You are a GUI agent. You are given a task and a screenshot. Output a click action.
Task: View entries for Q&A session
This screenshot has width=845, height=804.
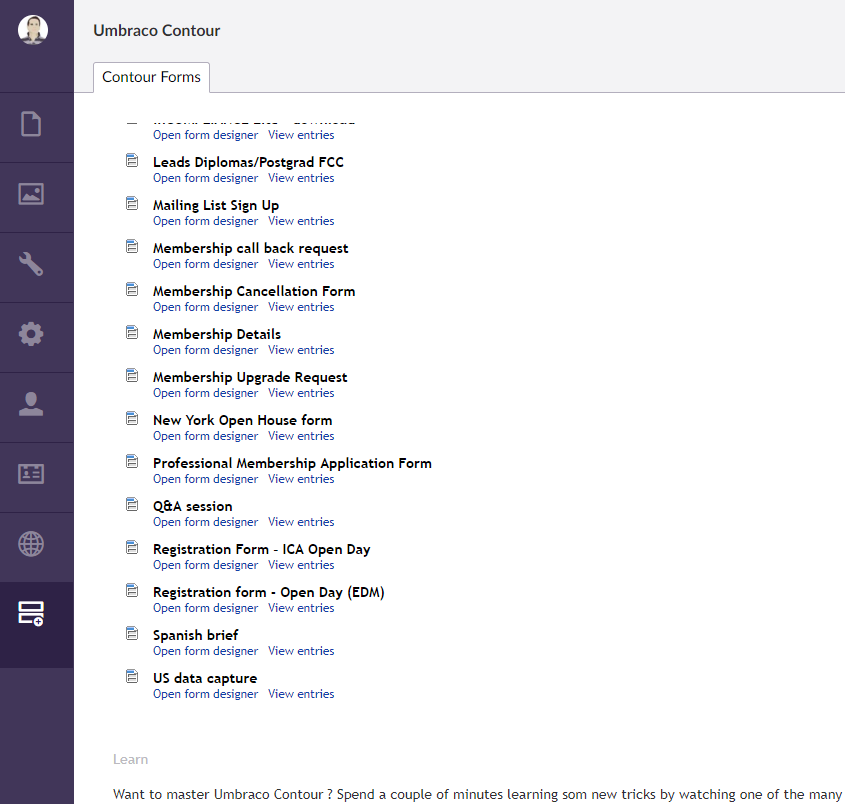click(301, 522)
